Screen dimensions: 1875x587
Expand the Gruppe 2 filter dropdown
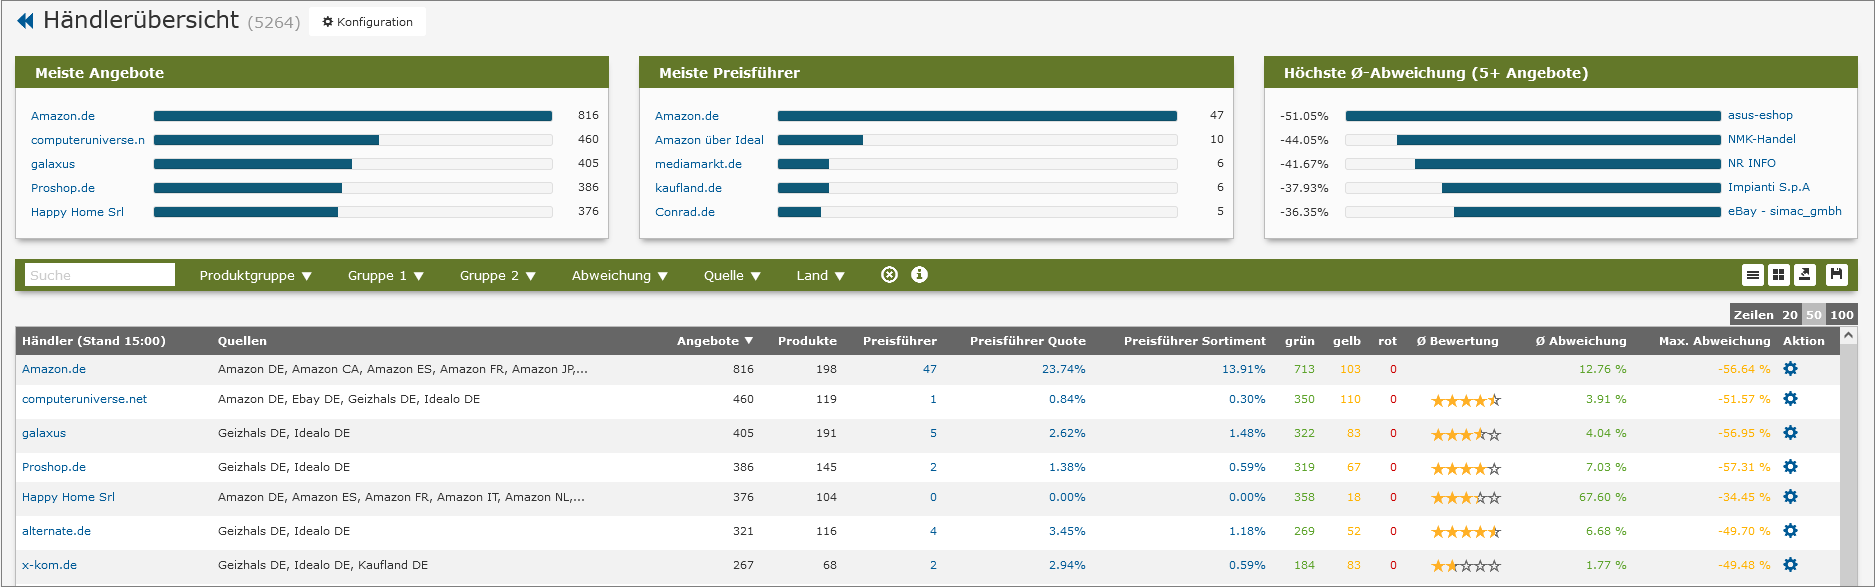[x=498, y=276]
